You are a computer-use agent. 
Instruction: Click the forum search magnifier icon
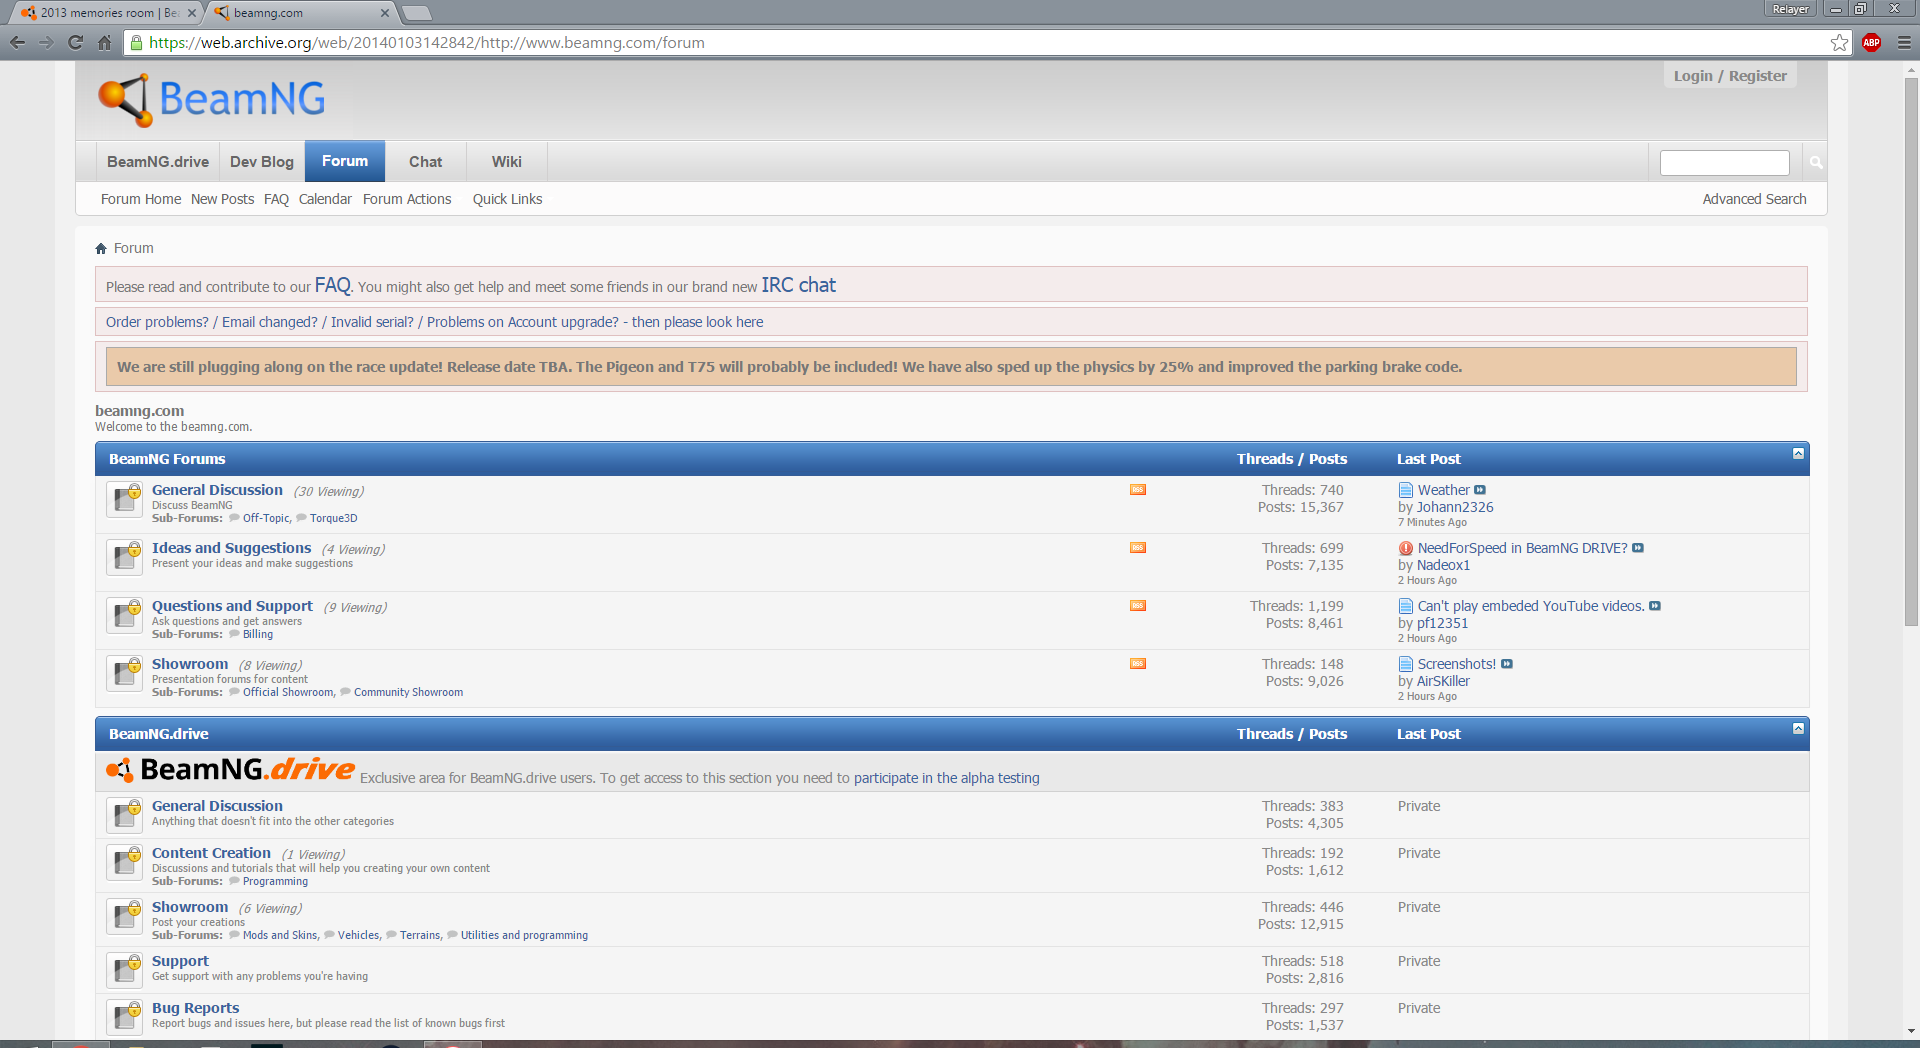[1816, 162]
